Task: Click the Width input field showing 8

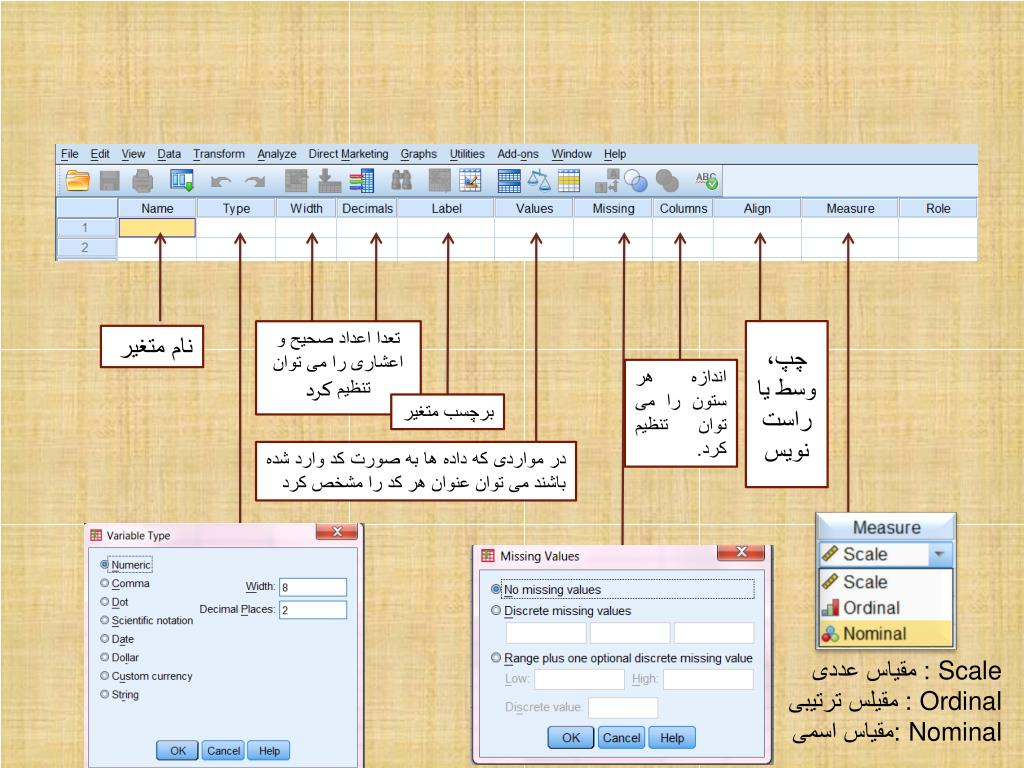Action: (313, 587)
